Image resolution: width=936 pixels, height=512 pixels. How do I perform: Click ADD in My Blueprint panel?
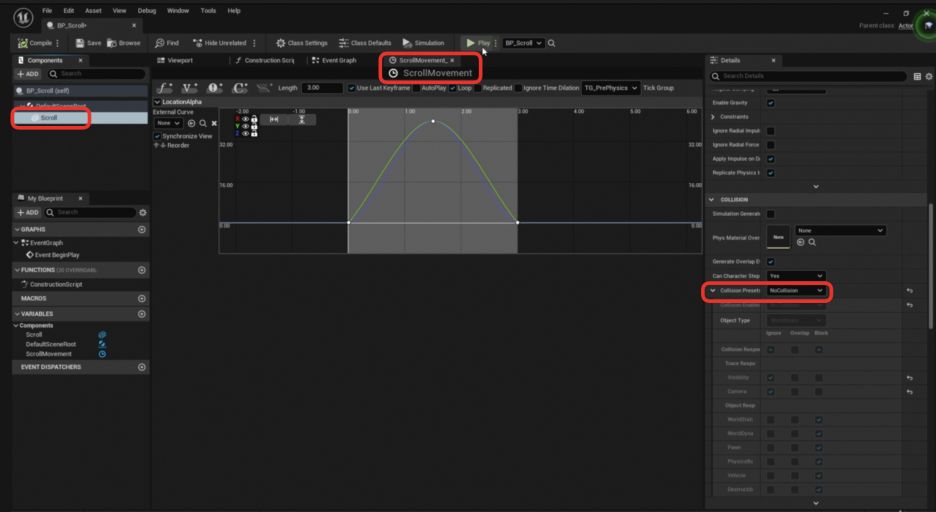tap(28, 212)
